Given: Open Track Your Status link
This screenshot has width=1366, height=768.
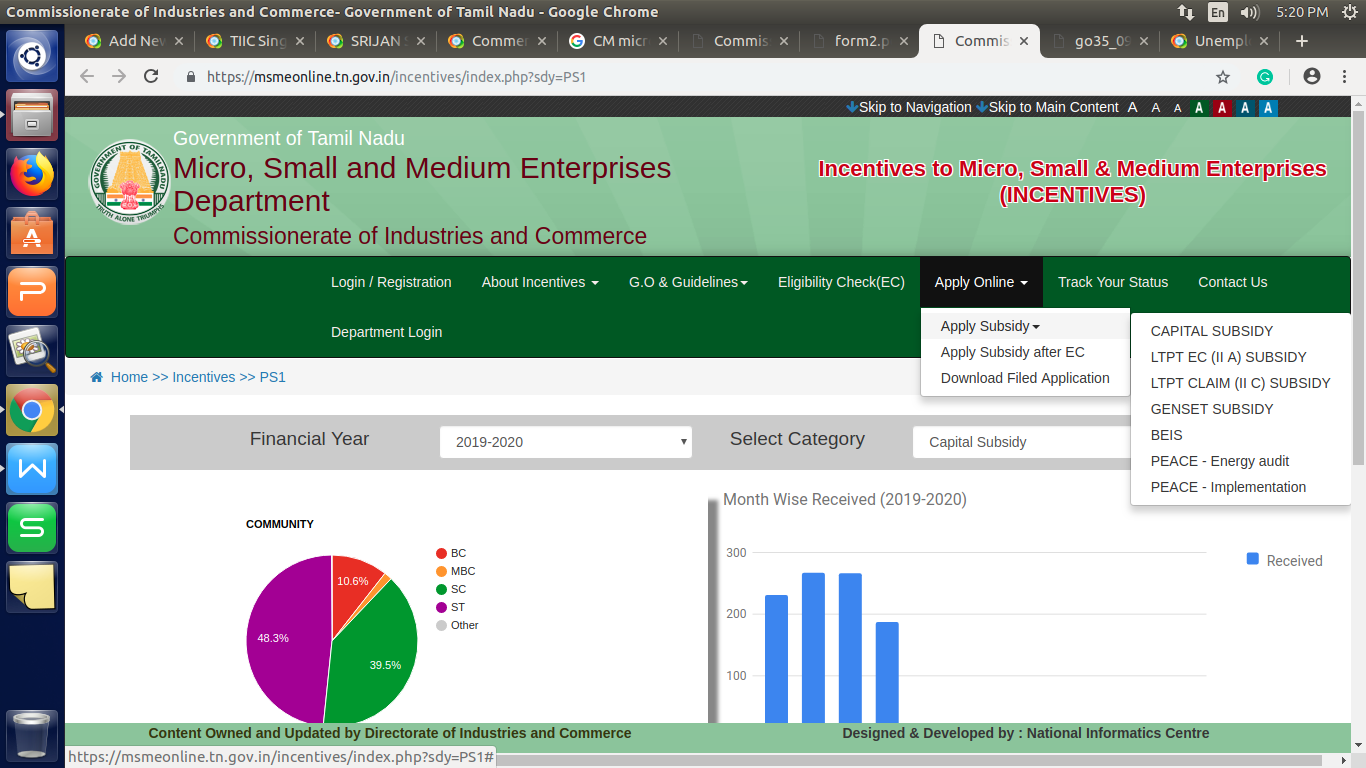Looking at the screenshot, I should pyautogui.click(x=1112, y=282).
